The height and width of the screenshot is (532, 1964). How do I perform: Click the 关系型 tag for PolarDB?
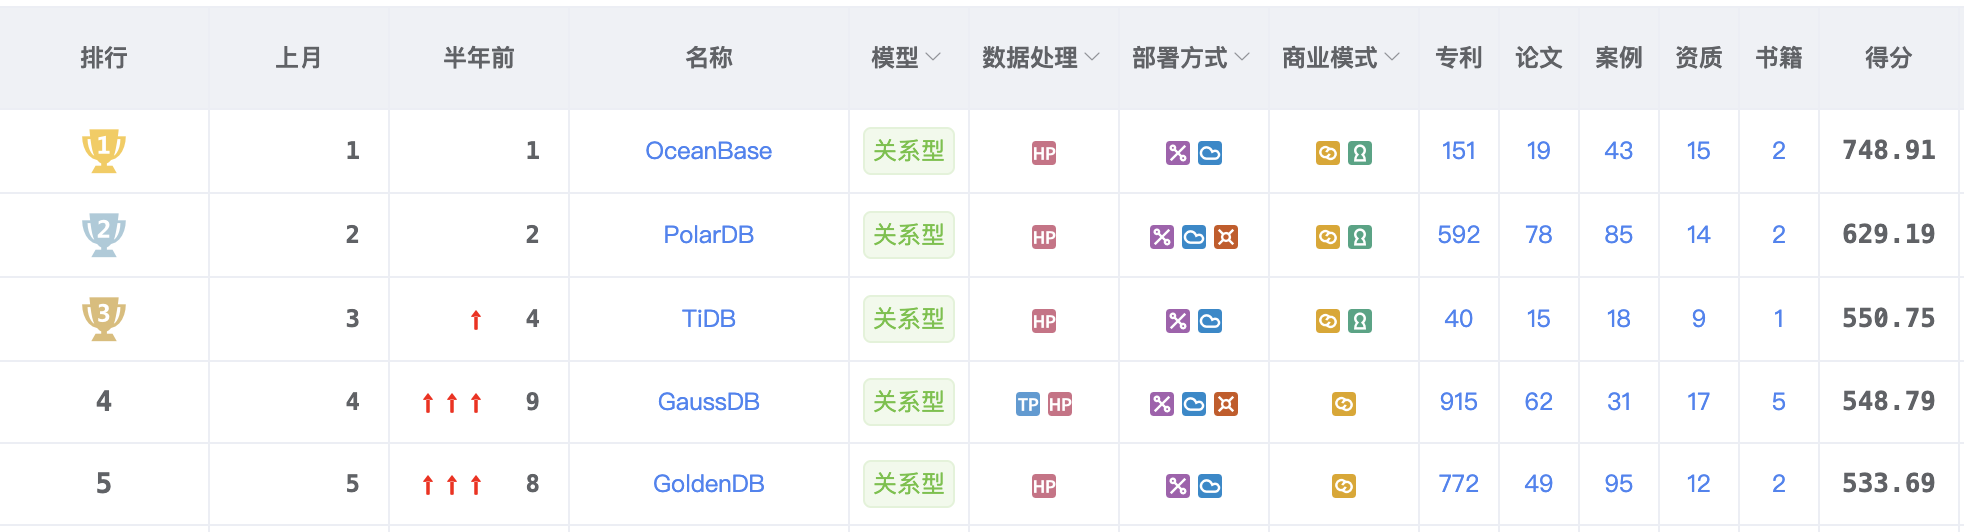[x=908, y=235]
